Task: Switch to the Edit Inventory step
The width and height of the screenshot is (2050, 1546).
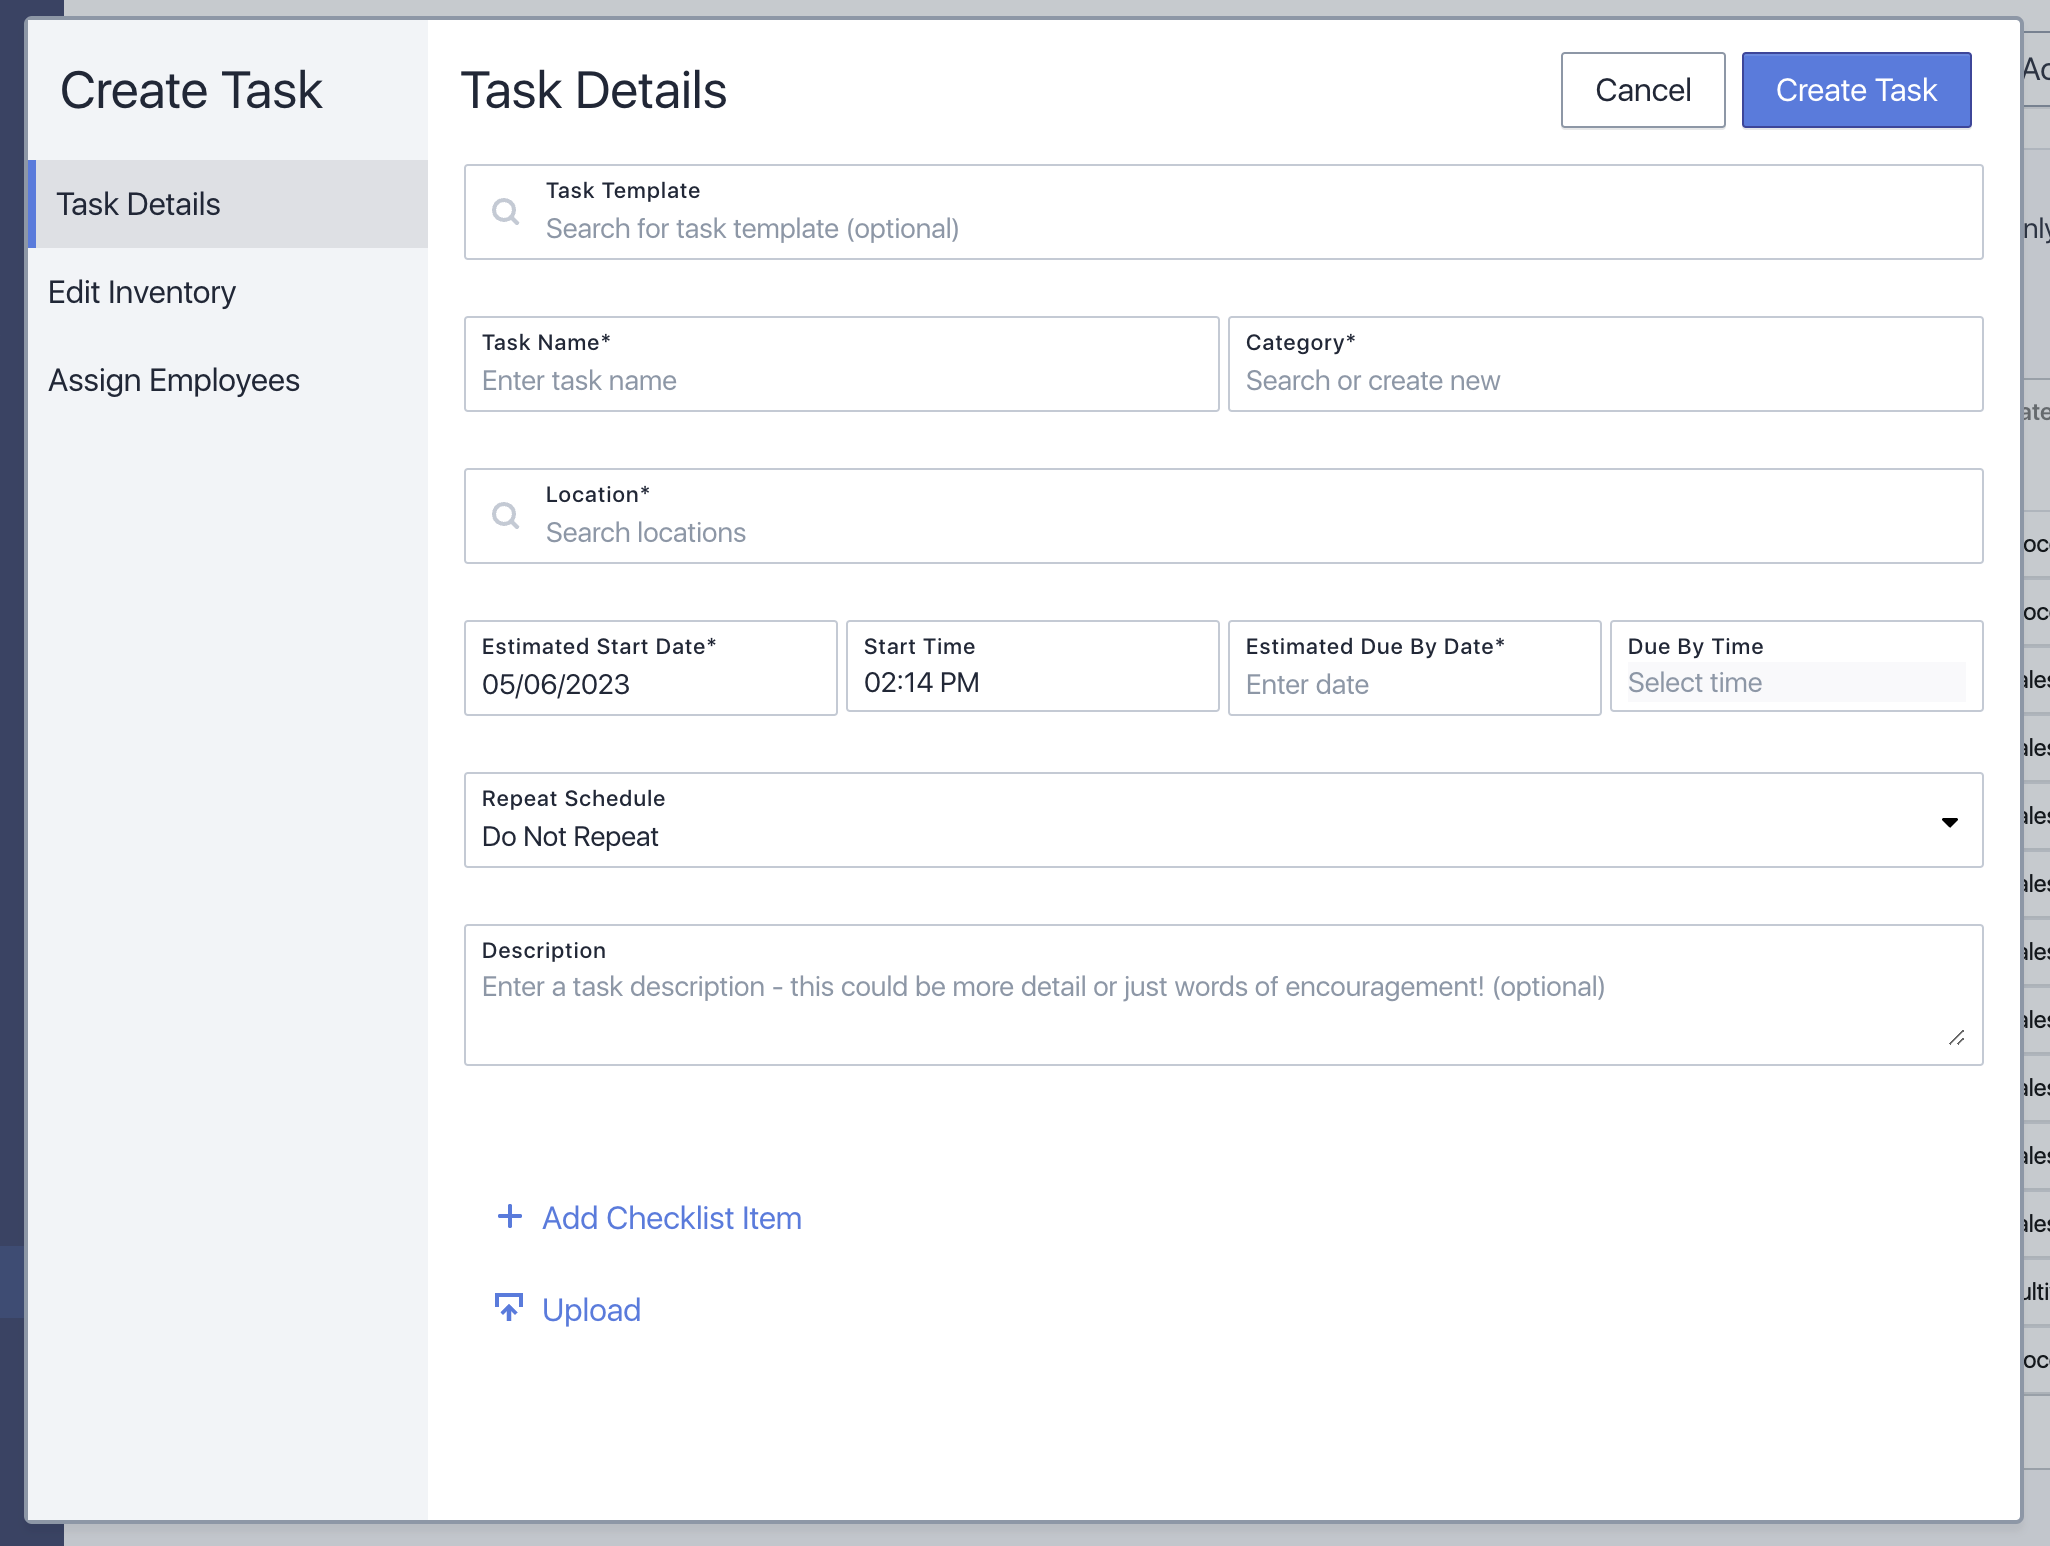Action: [142, 292]
